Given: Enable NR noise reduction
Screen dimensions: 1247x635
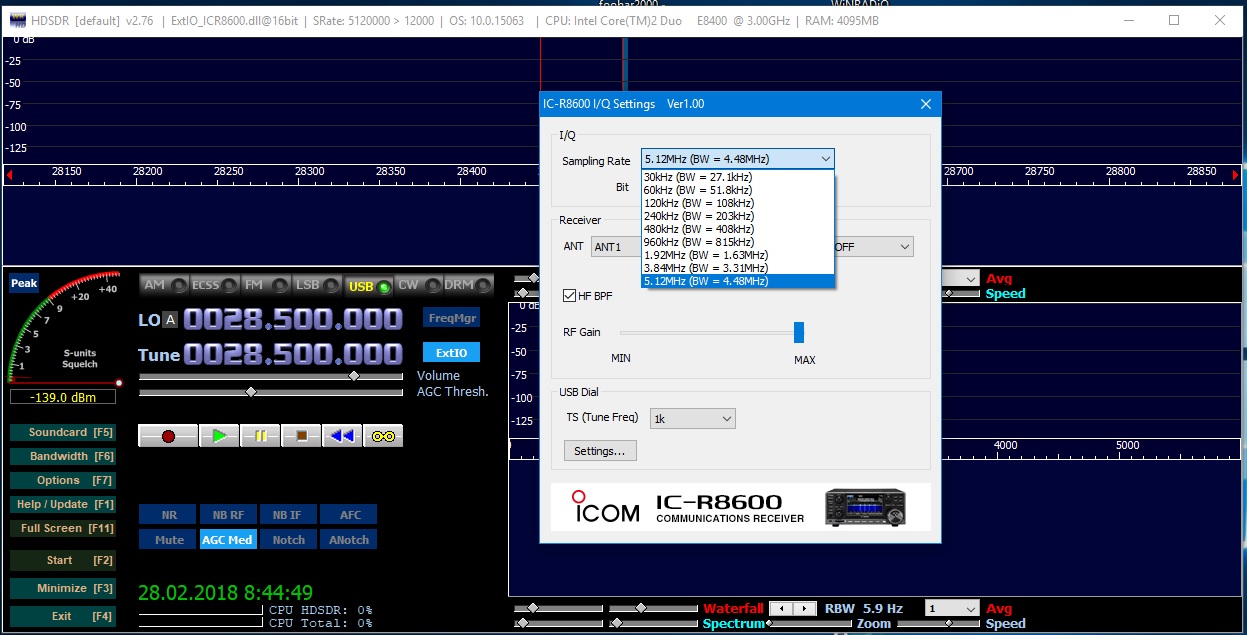Looking at the screenshot, I should click(169, 515).
